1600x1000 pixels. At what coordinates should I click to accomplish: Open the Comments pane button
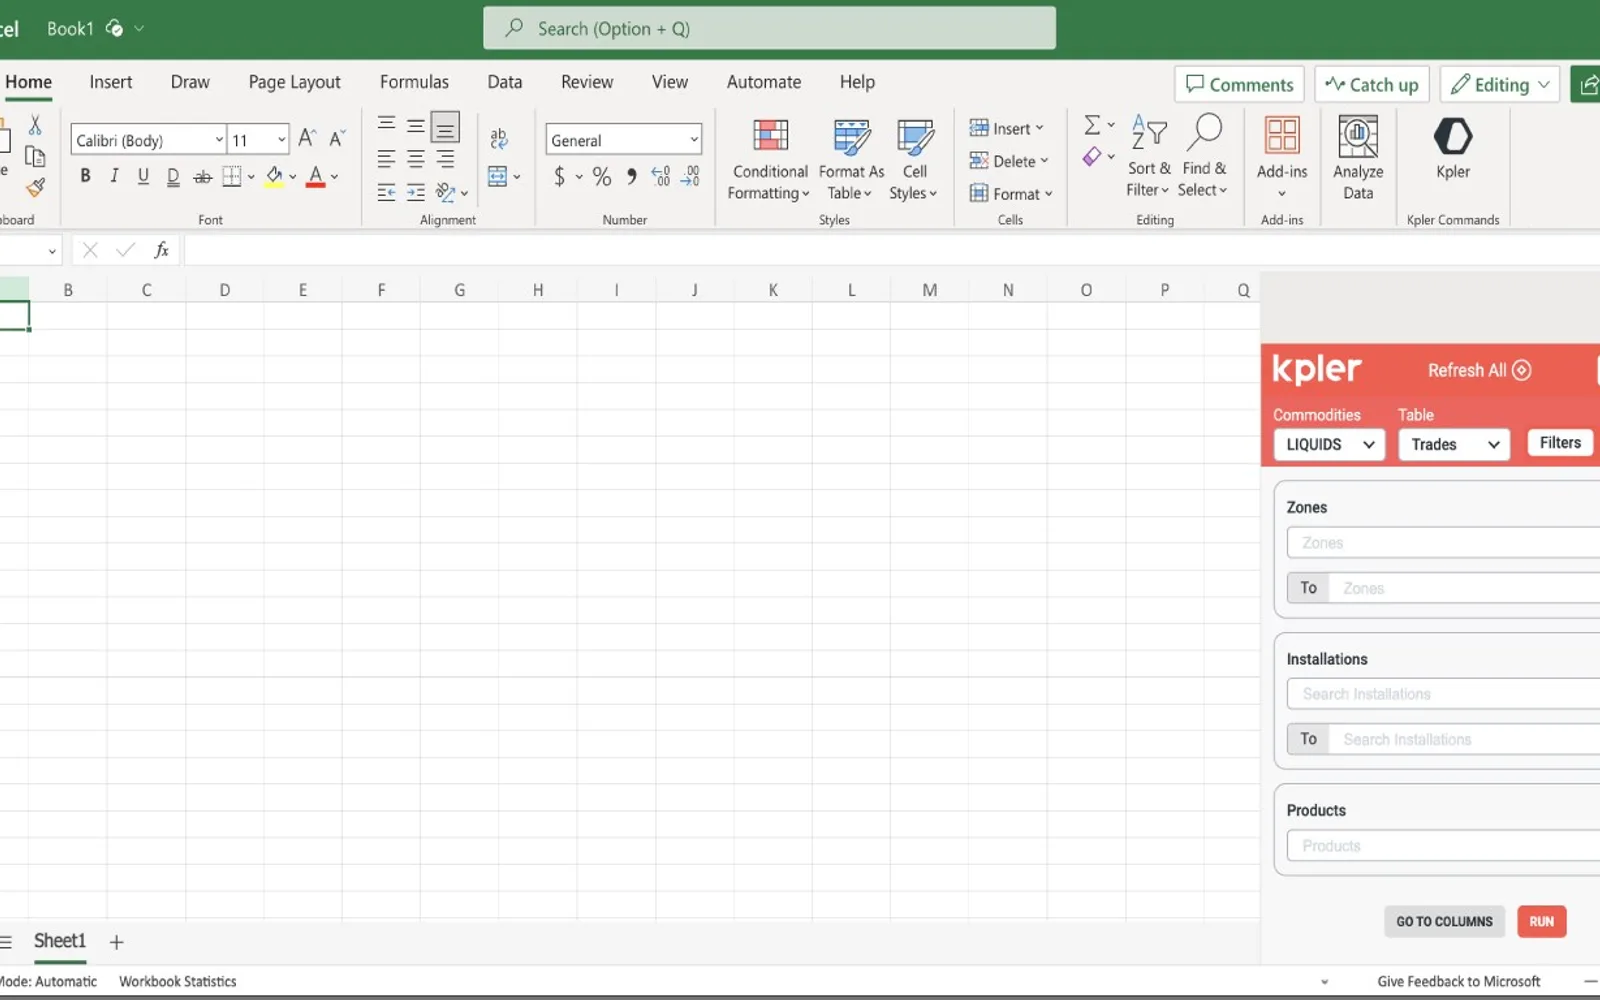pyautogui.click(x=1239, y=85)
